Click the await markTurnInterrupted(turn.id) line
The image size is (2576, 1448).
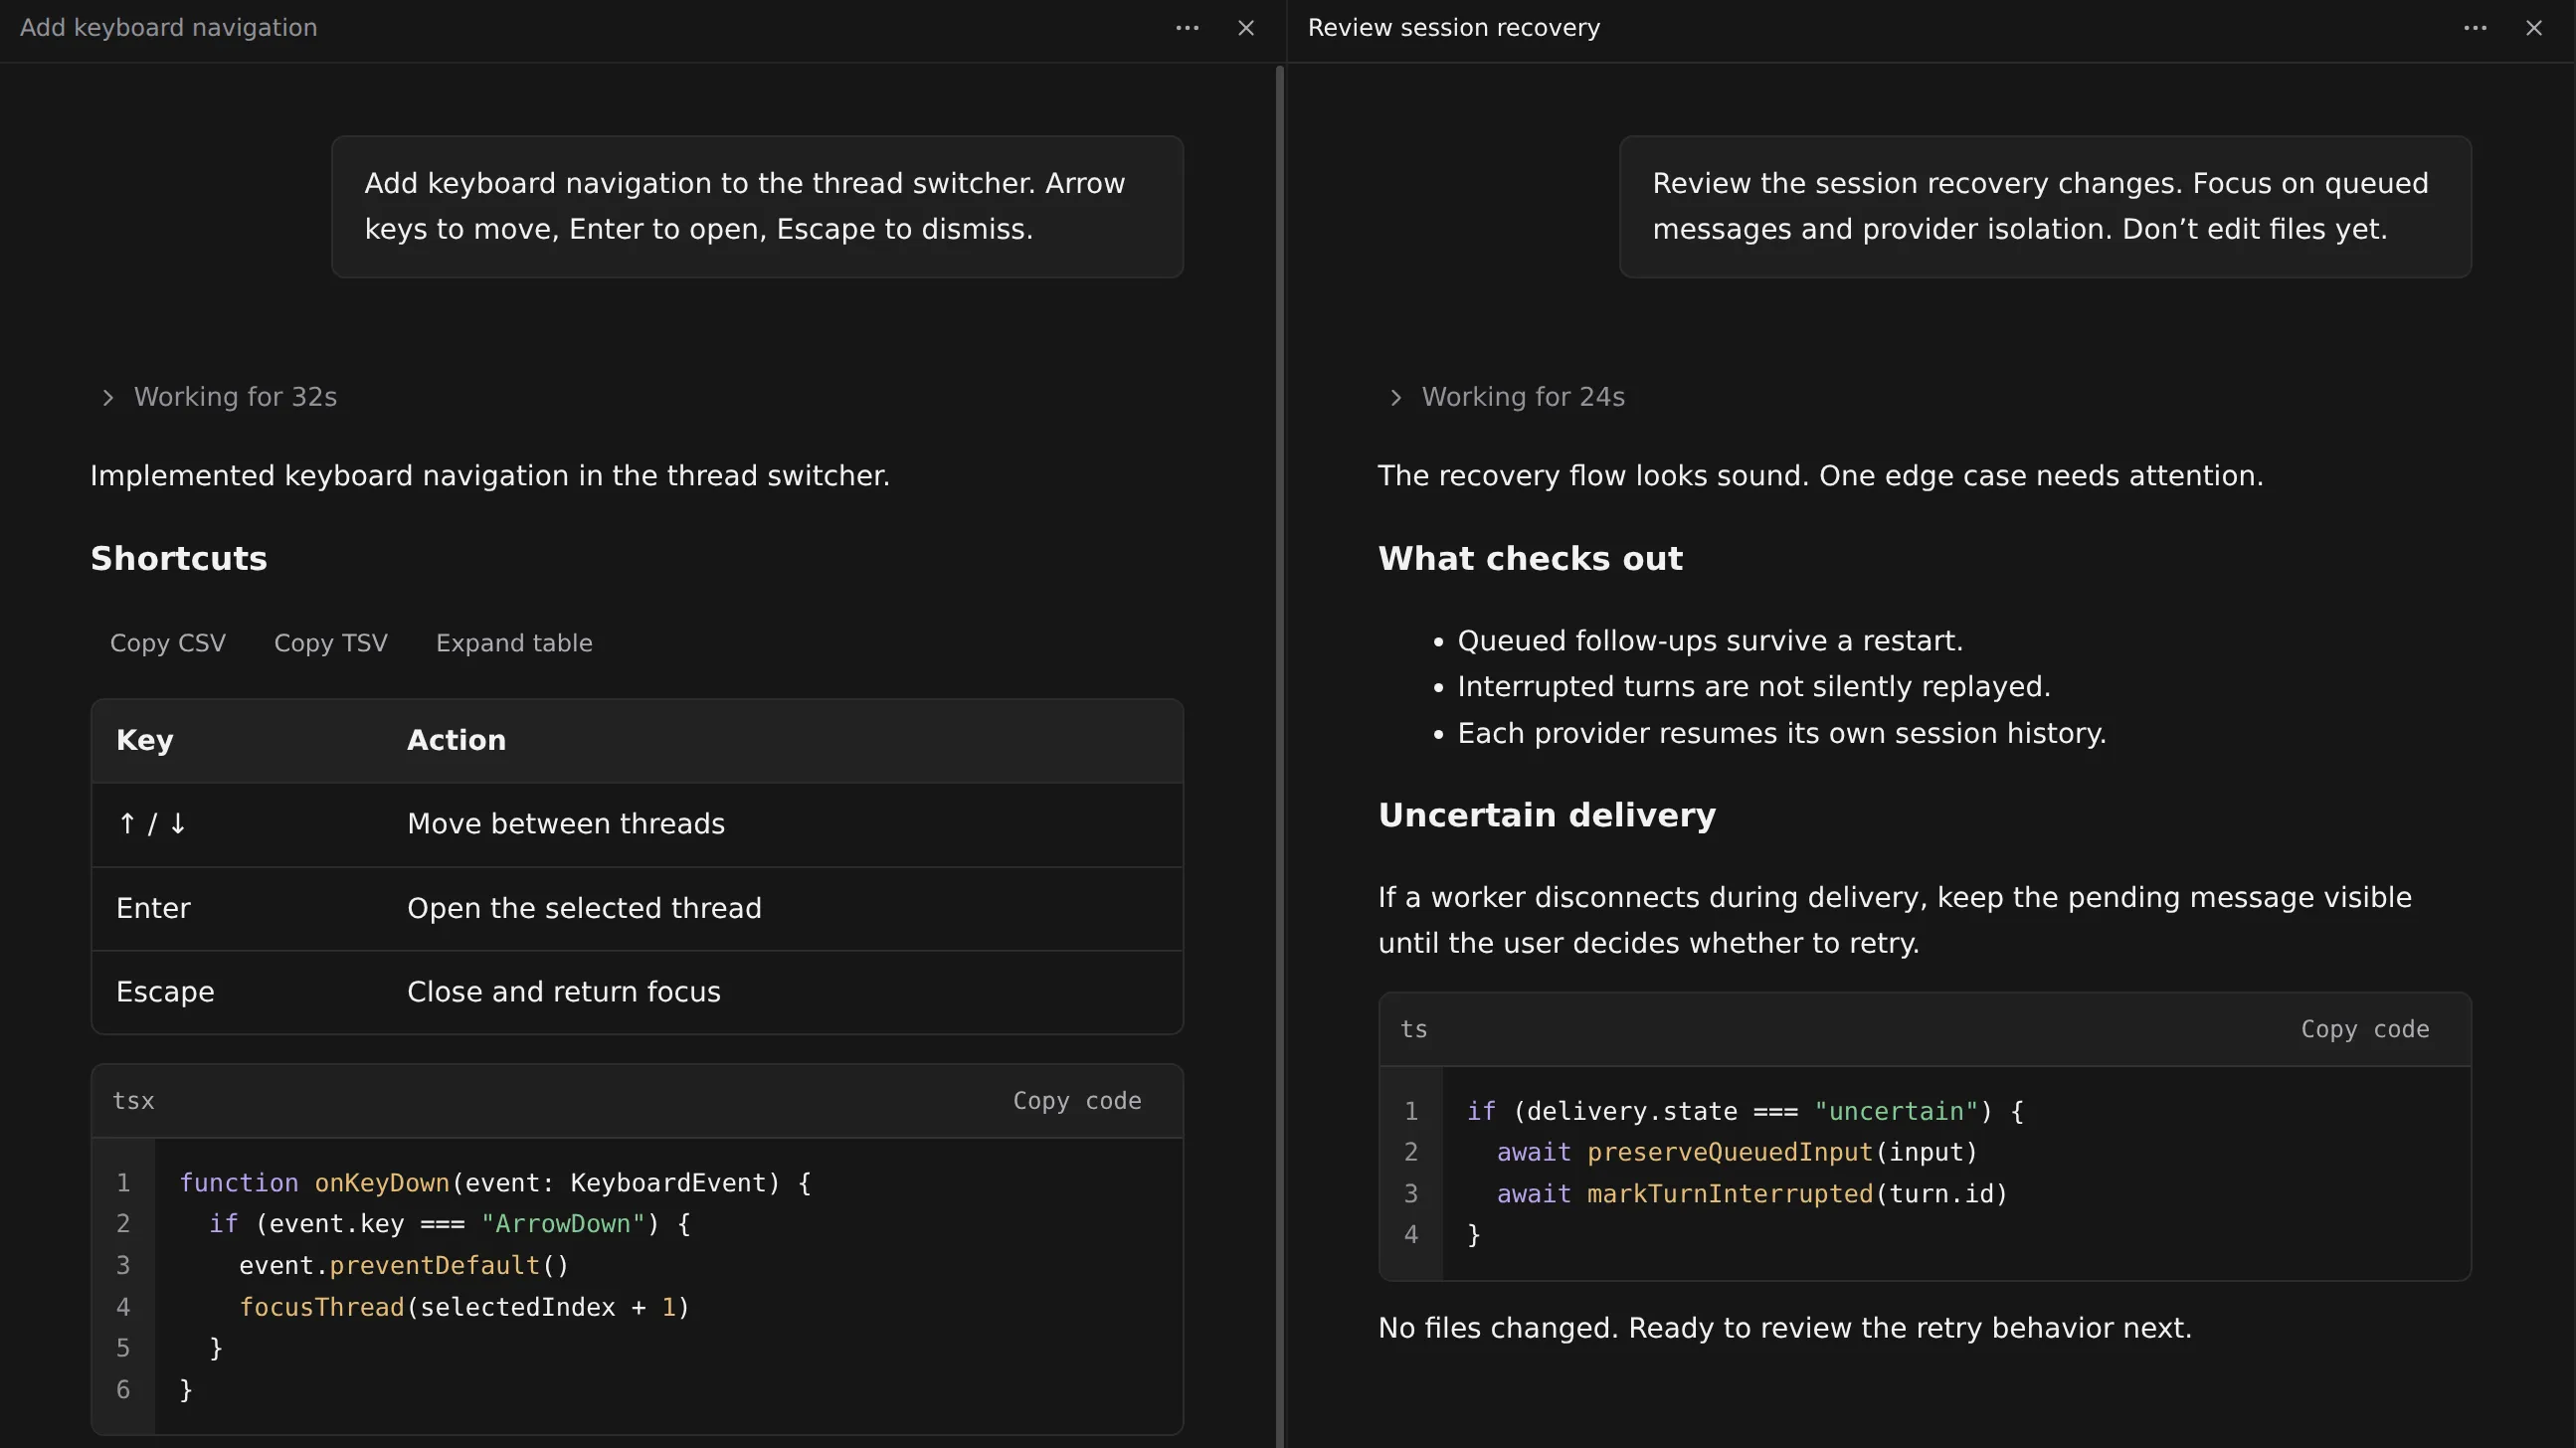(1752, 1193)
